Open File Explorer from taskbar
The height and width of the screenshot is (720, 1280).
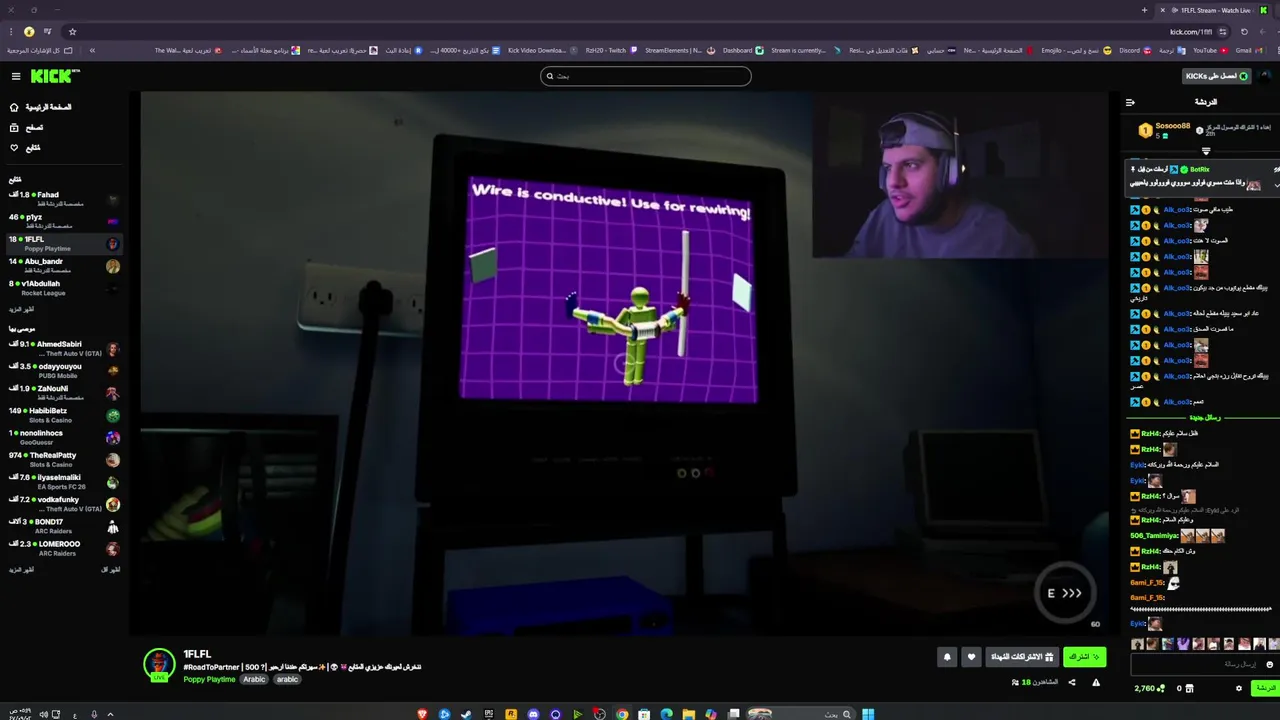[x=689, y=714]
